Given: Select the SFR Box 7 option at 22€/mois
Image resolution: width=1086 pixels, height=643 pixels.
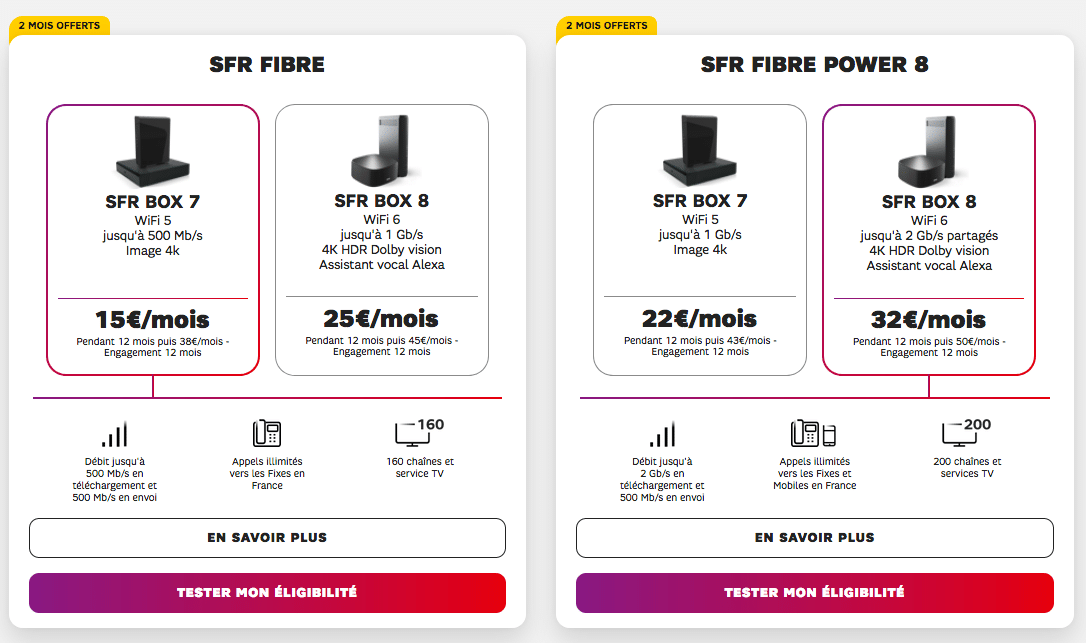Looking at the screenshot, I should point(700,240).
